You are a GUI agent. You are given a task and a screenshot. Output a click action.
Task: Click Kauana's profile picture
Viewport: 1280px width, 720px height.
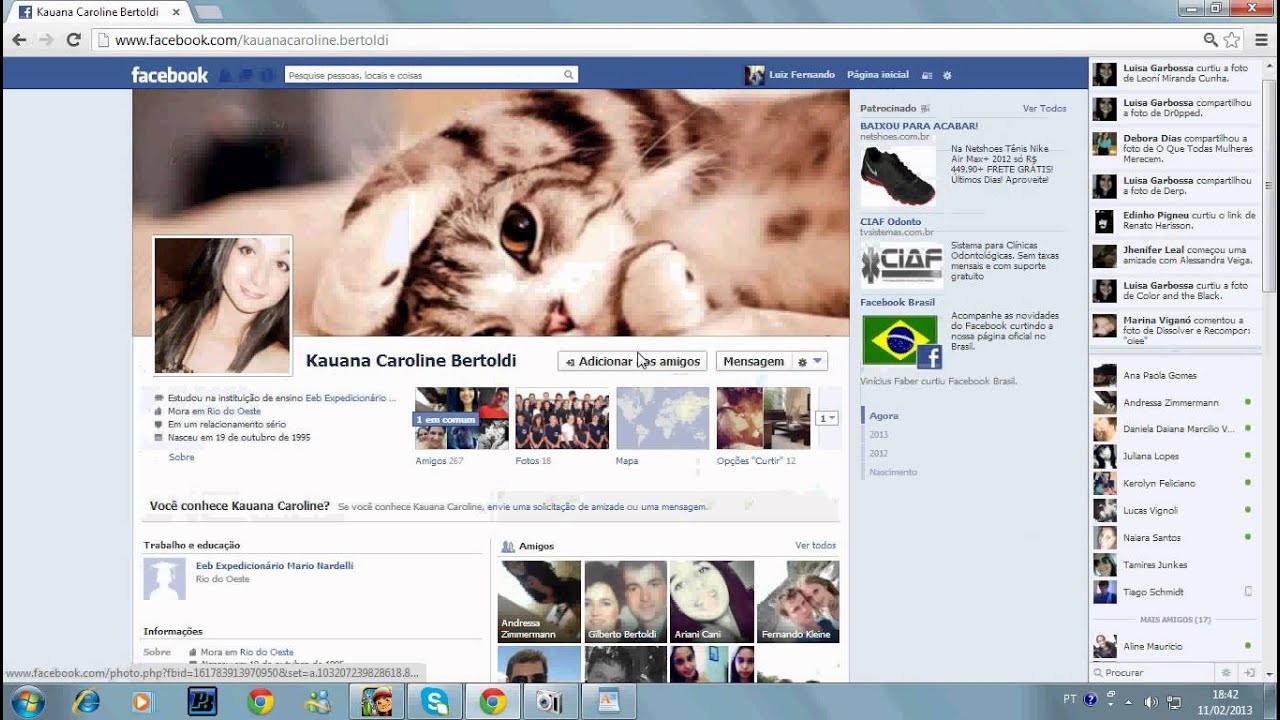point(222,306)
